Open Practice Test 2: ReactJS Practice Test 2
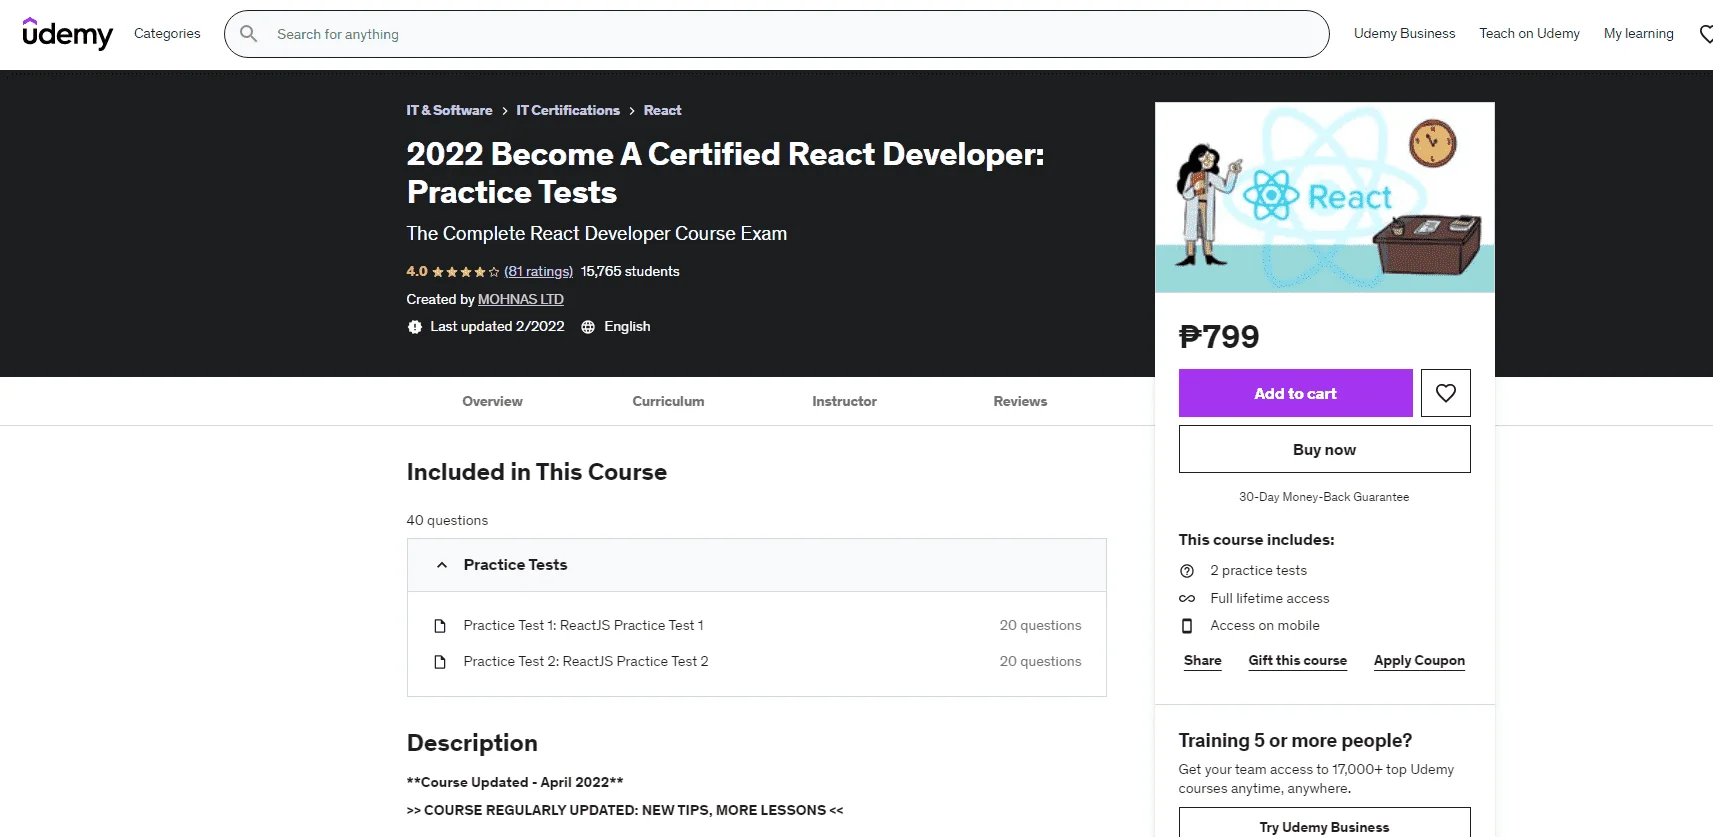1713x837 pixels. [586, 662]
